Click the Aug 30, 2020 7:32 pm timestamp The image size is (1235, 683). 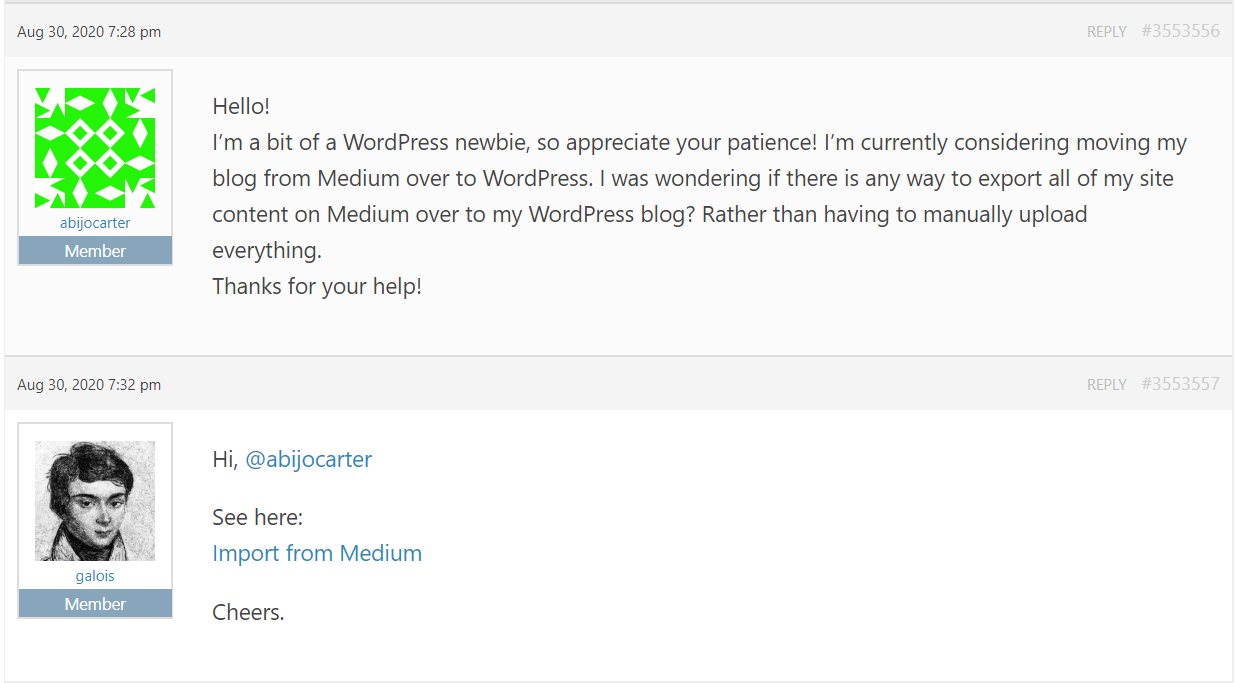tap(89, 385)
